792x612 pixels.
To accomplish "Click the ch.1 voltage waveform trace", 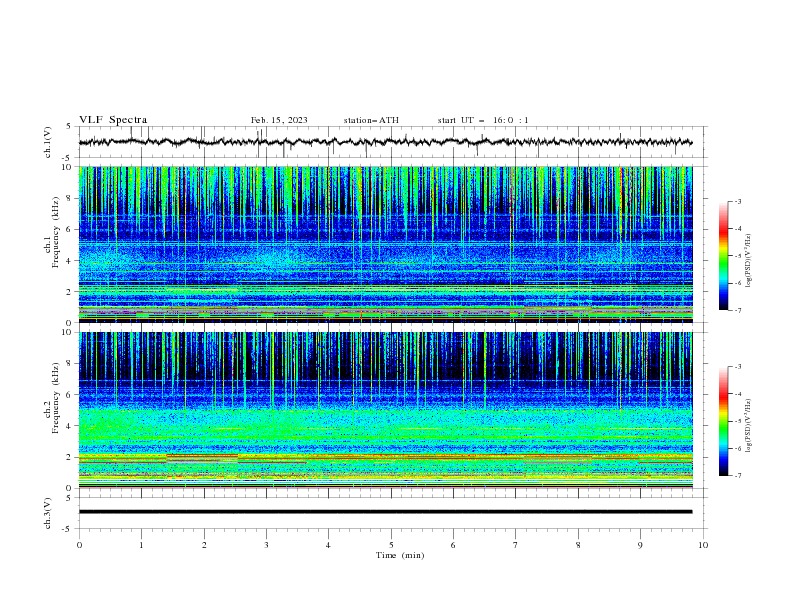I will coord(385,142).
